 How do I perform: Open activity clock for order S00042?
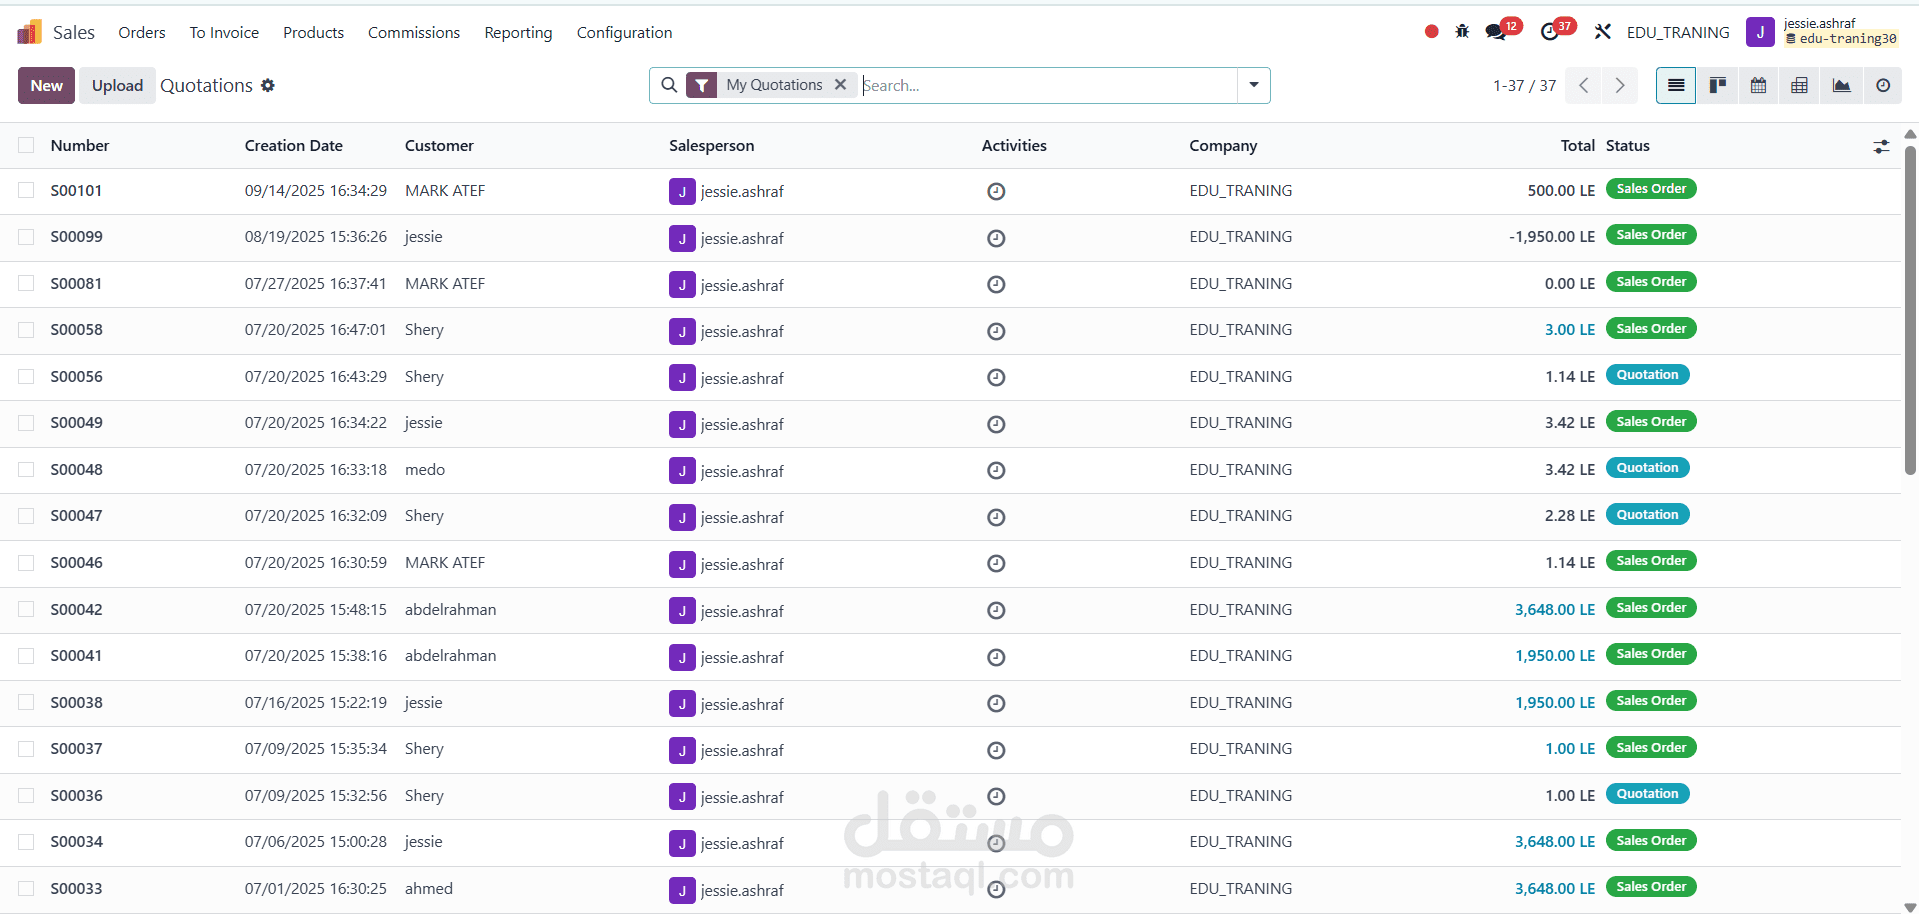(x=996, y=610)
